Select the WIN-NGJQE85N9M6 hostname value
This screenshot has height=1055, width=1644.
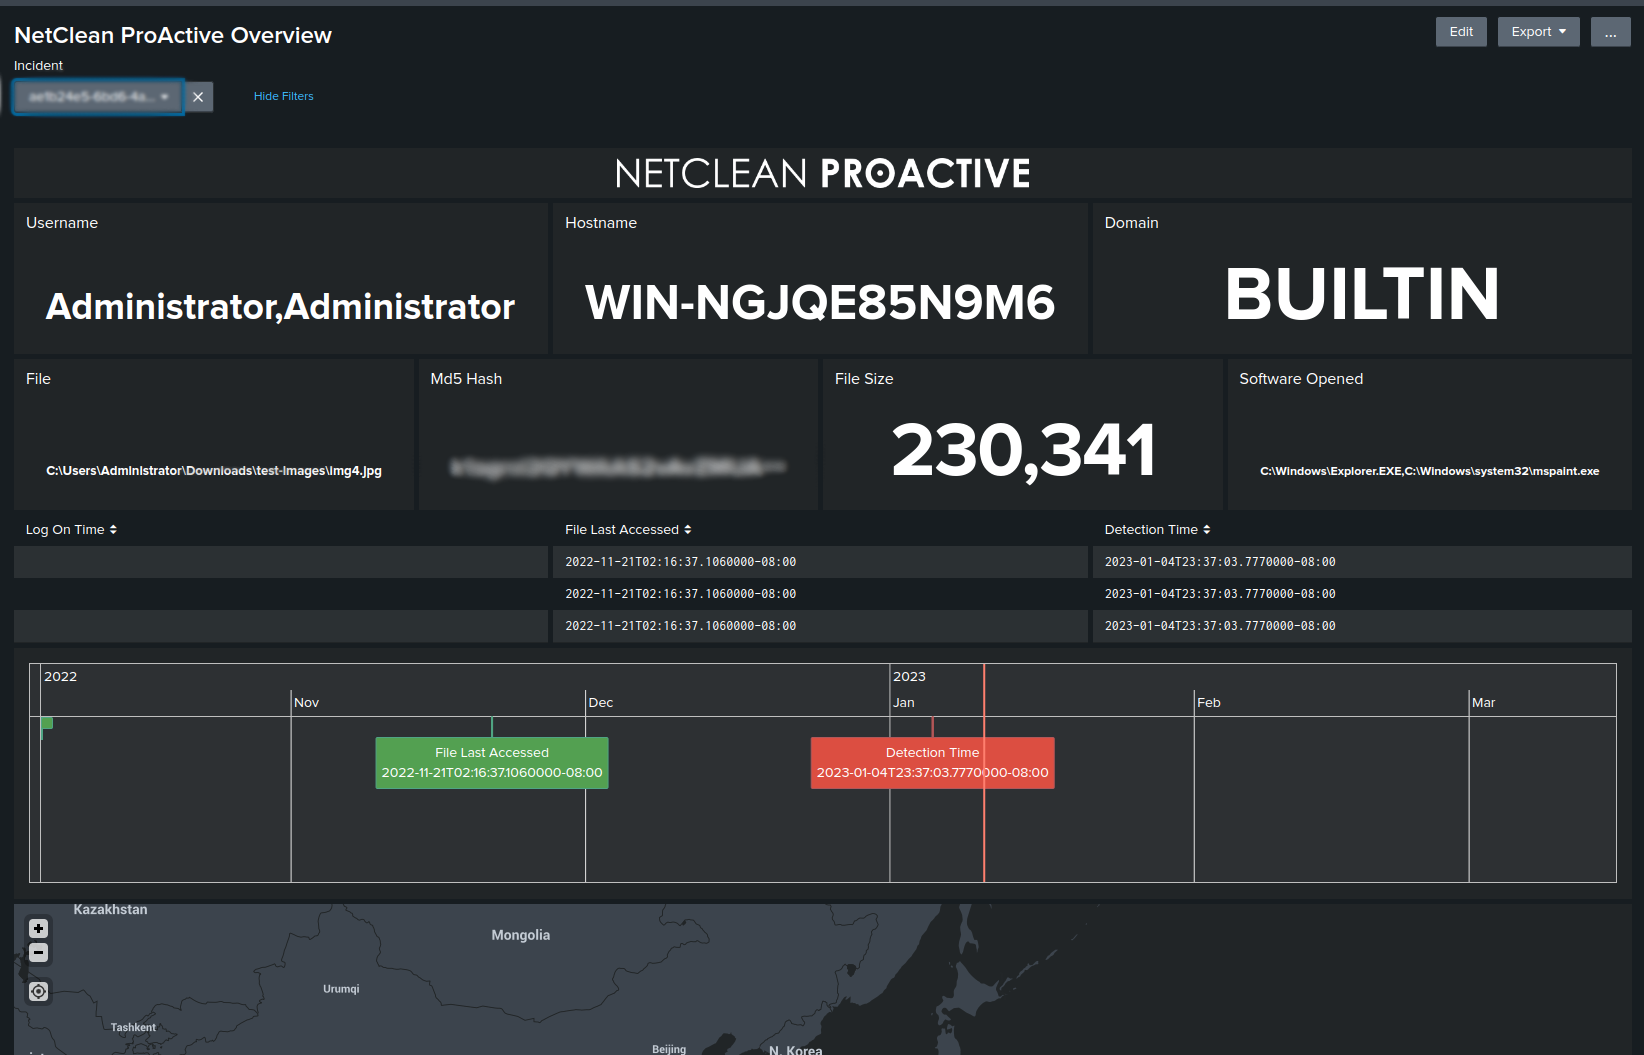pos(820,302)
